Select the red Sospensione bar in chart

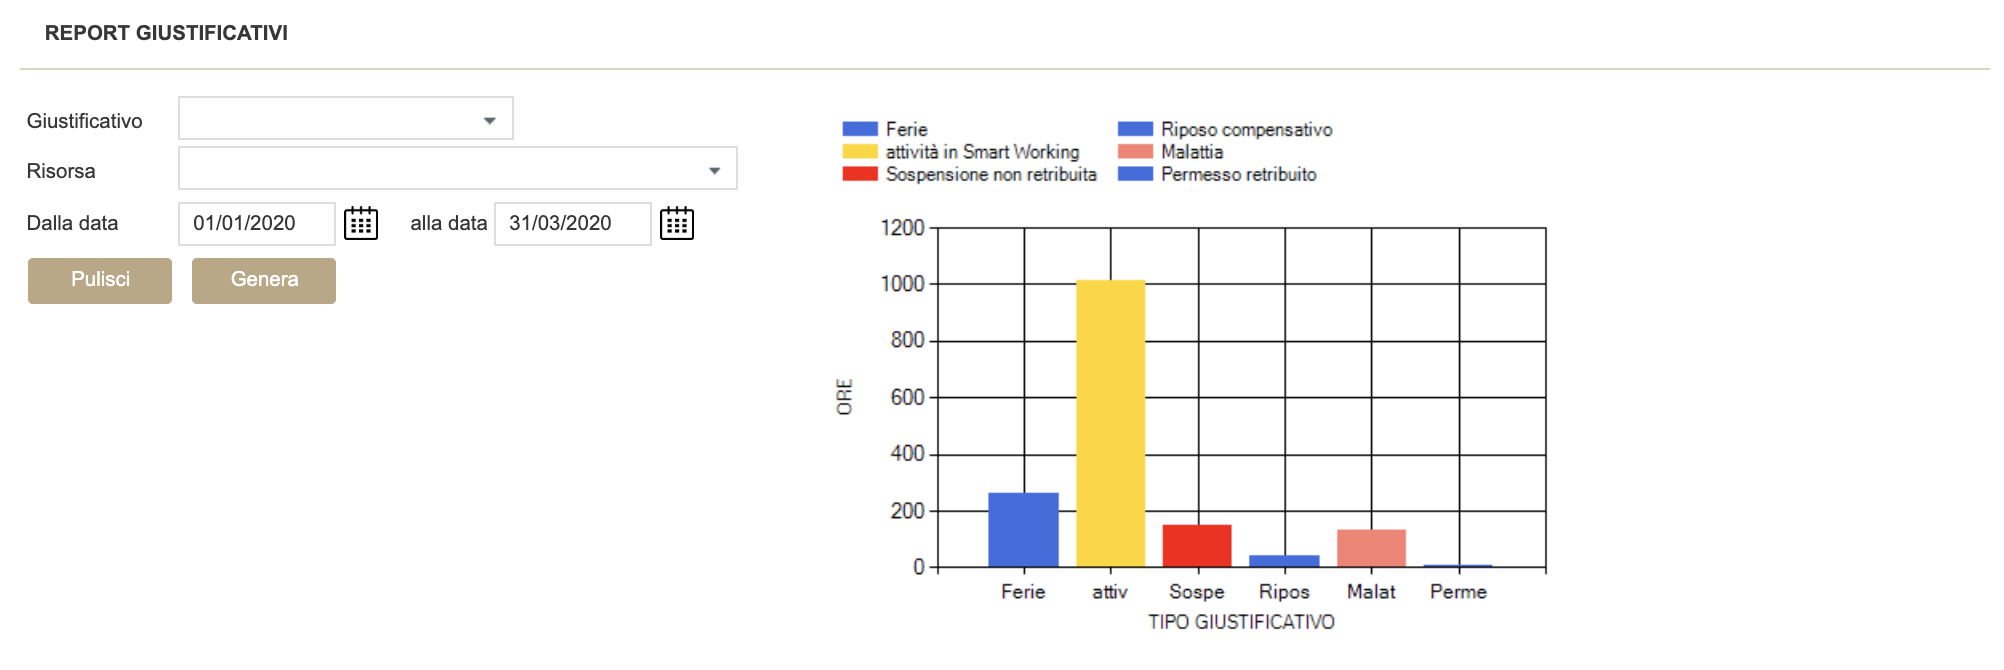1197,546
